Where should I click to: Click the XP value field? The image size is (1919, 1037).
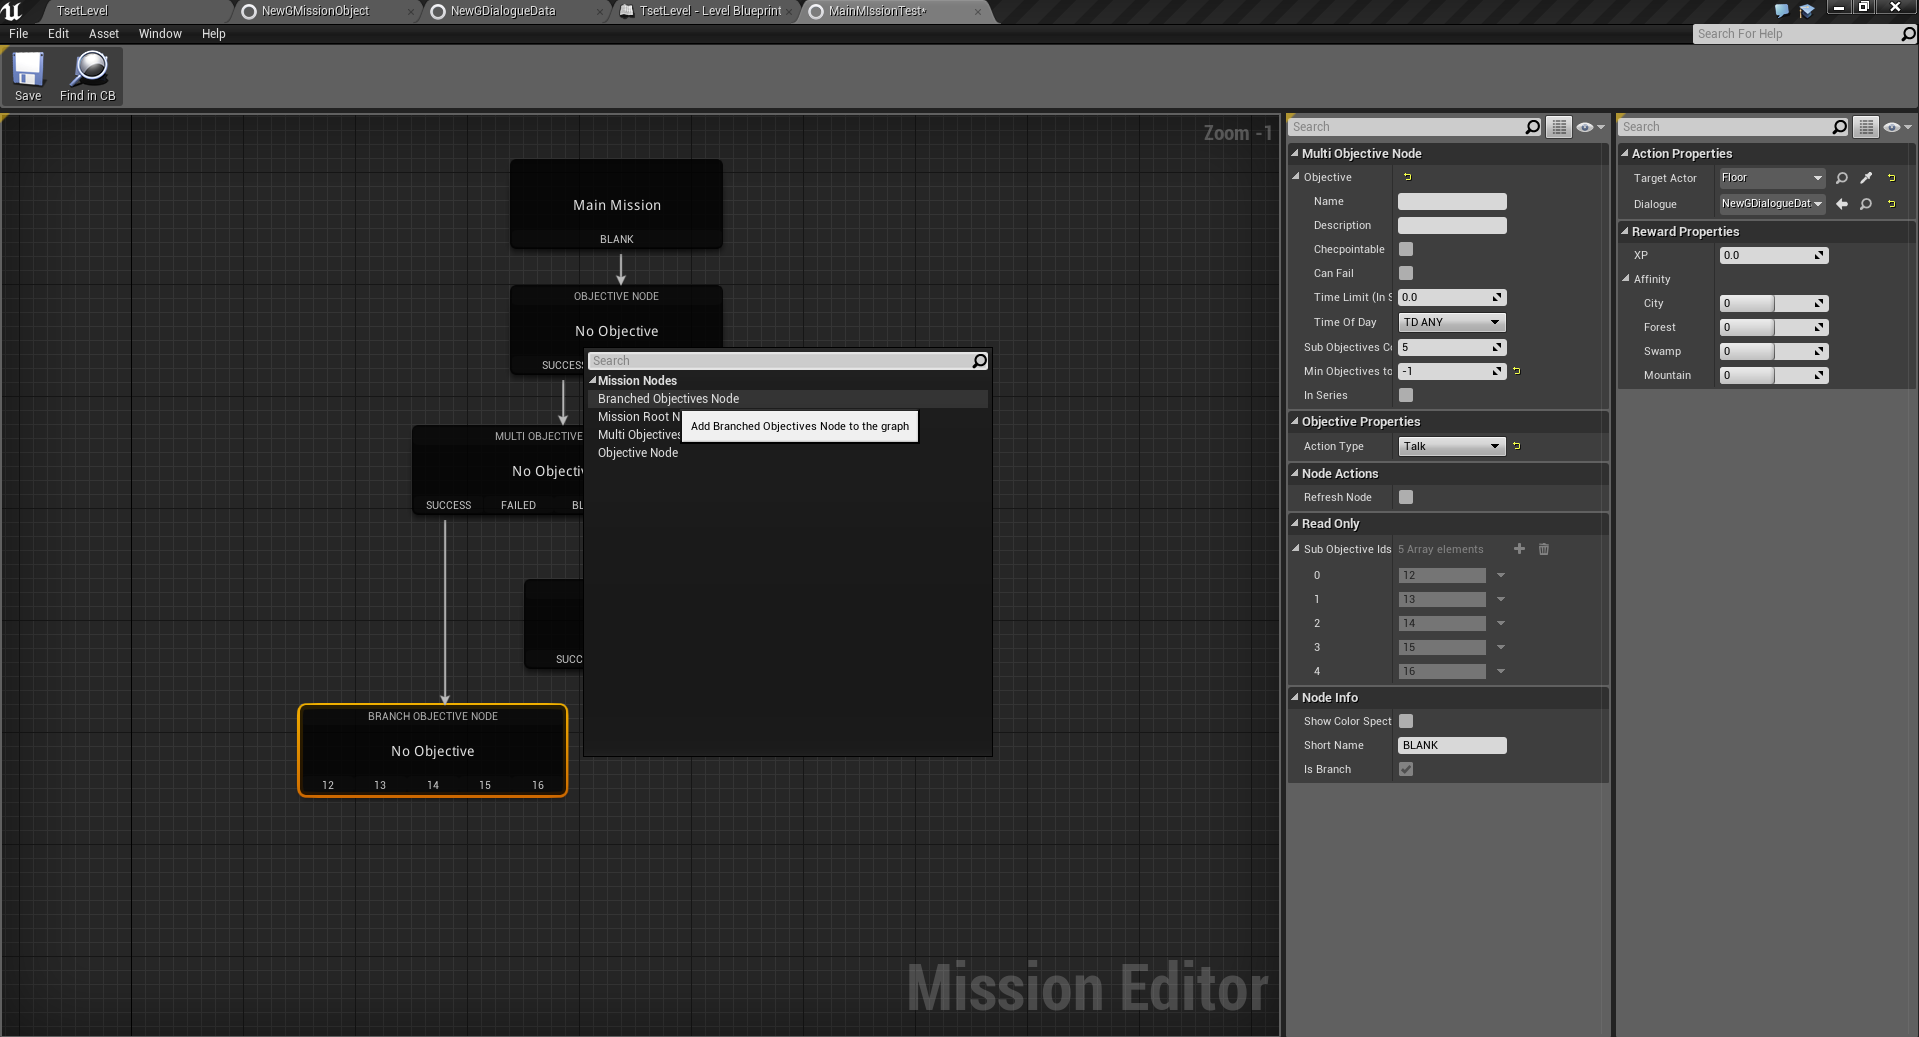click(1773, 255)
